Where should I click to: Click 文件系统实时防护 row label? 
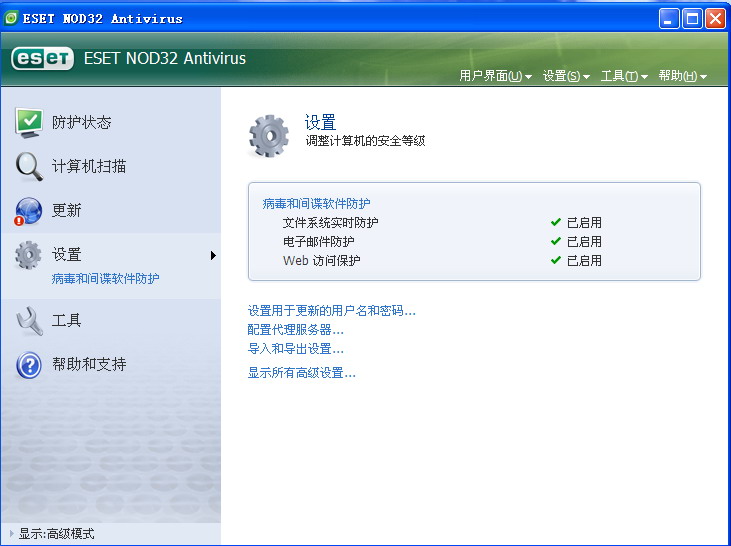coord(331,223)
